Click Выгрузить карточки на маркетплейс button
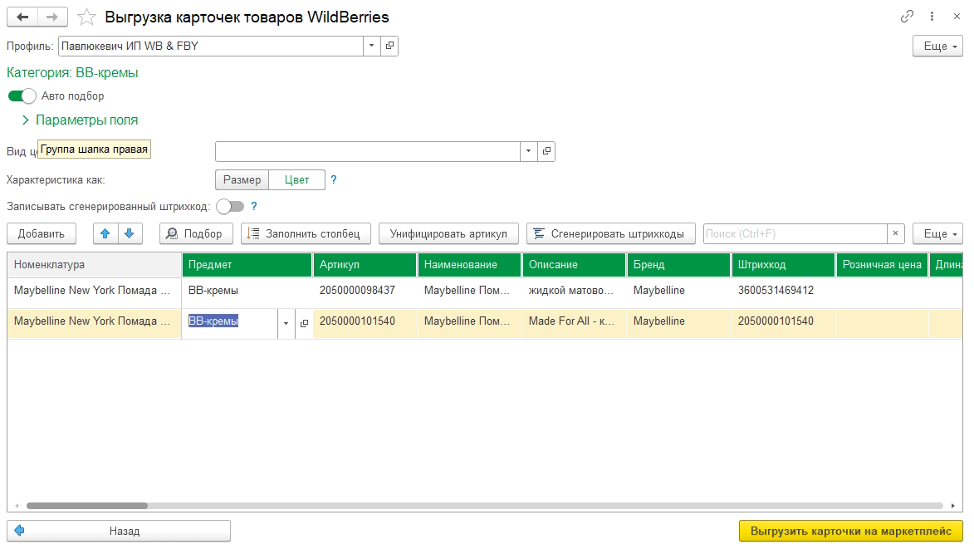This screenshot has width=974, height=550. [850, 531]
